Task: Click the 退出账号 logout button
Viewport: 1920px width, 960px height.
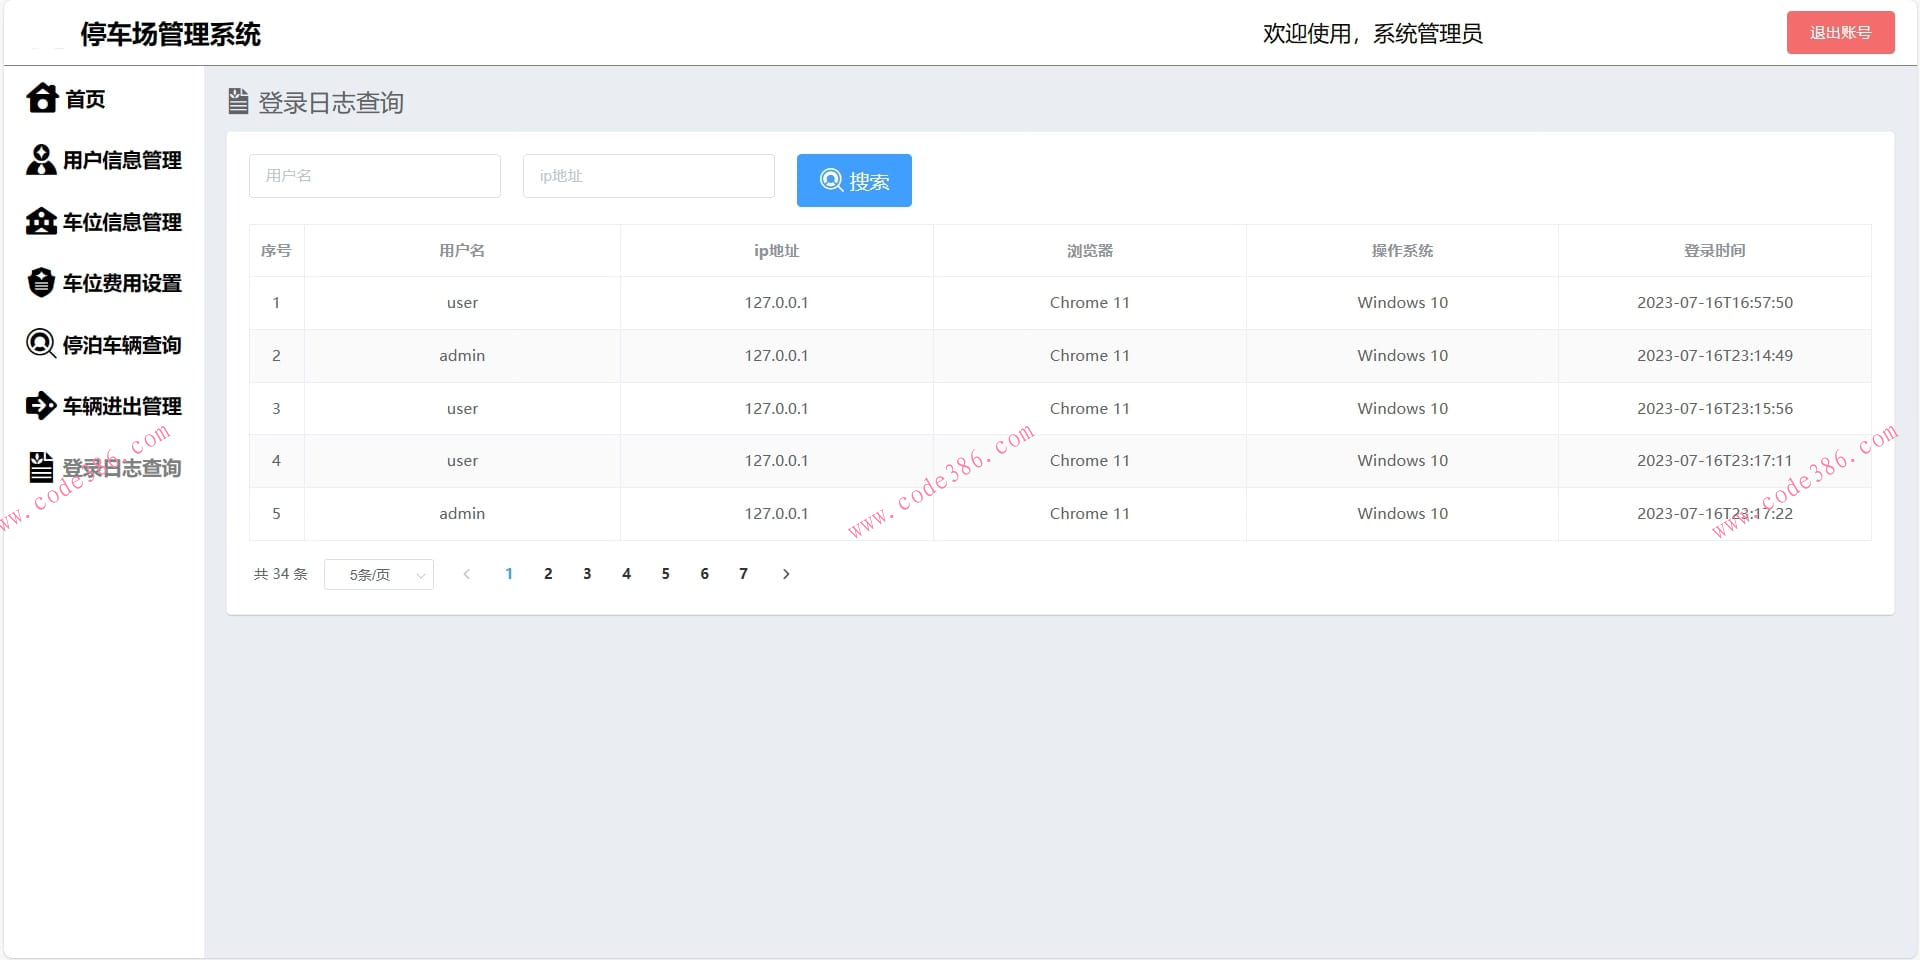Action: [x=1840, y=32]
